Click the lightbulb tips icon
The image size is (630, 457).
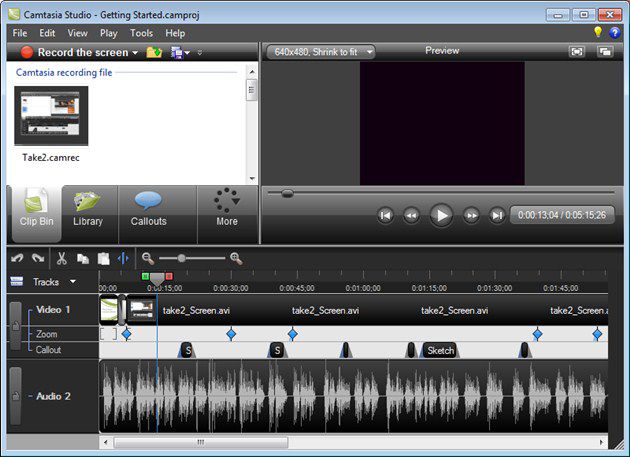click(x=598, y=32)
